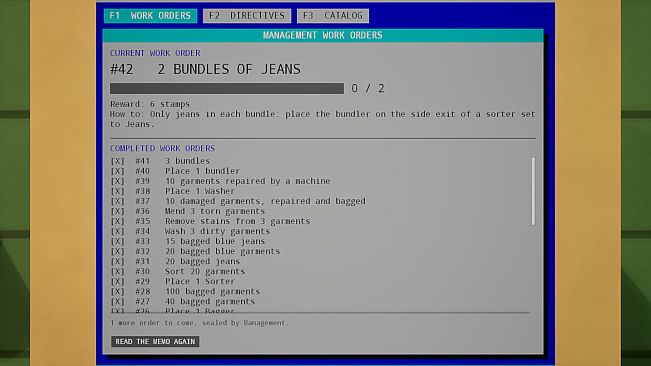Click the 'COMPLETED WORK ORDERS' heading
651x366 pixels.
pyautogui.click(x=162, y=148)
